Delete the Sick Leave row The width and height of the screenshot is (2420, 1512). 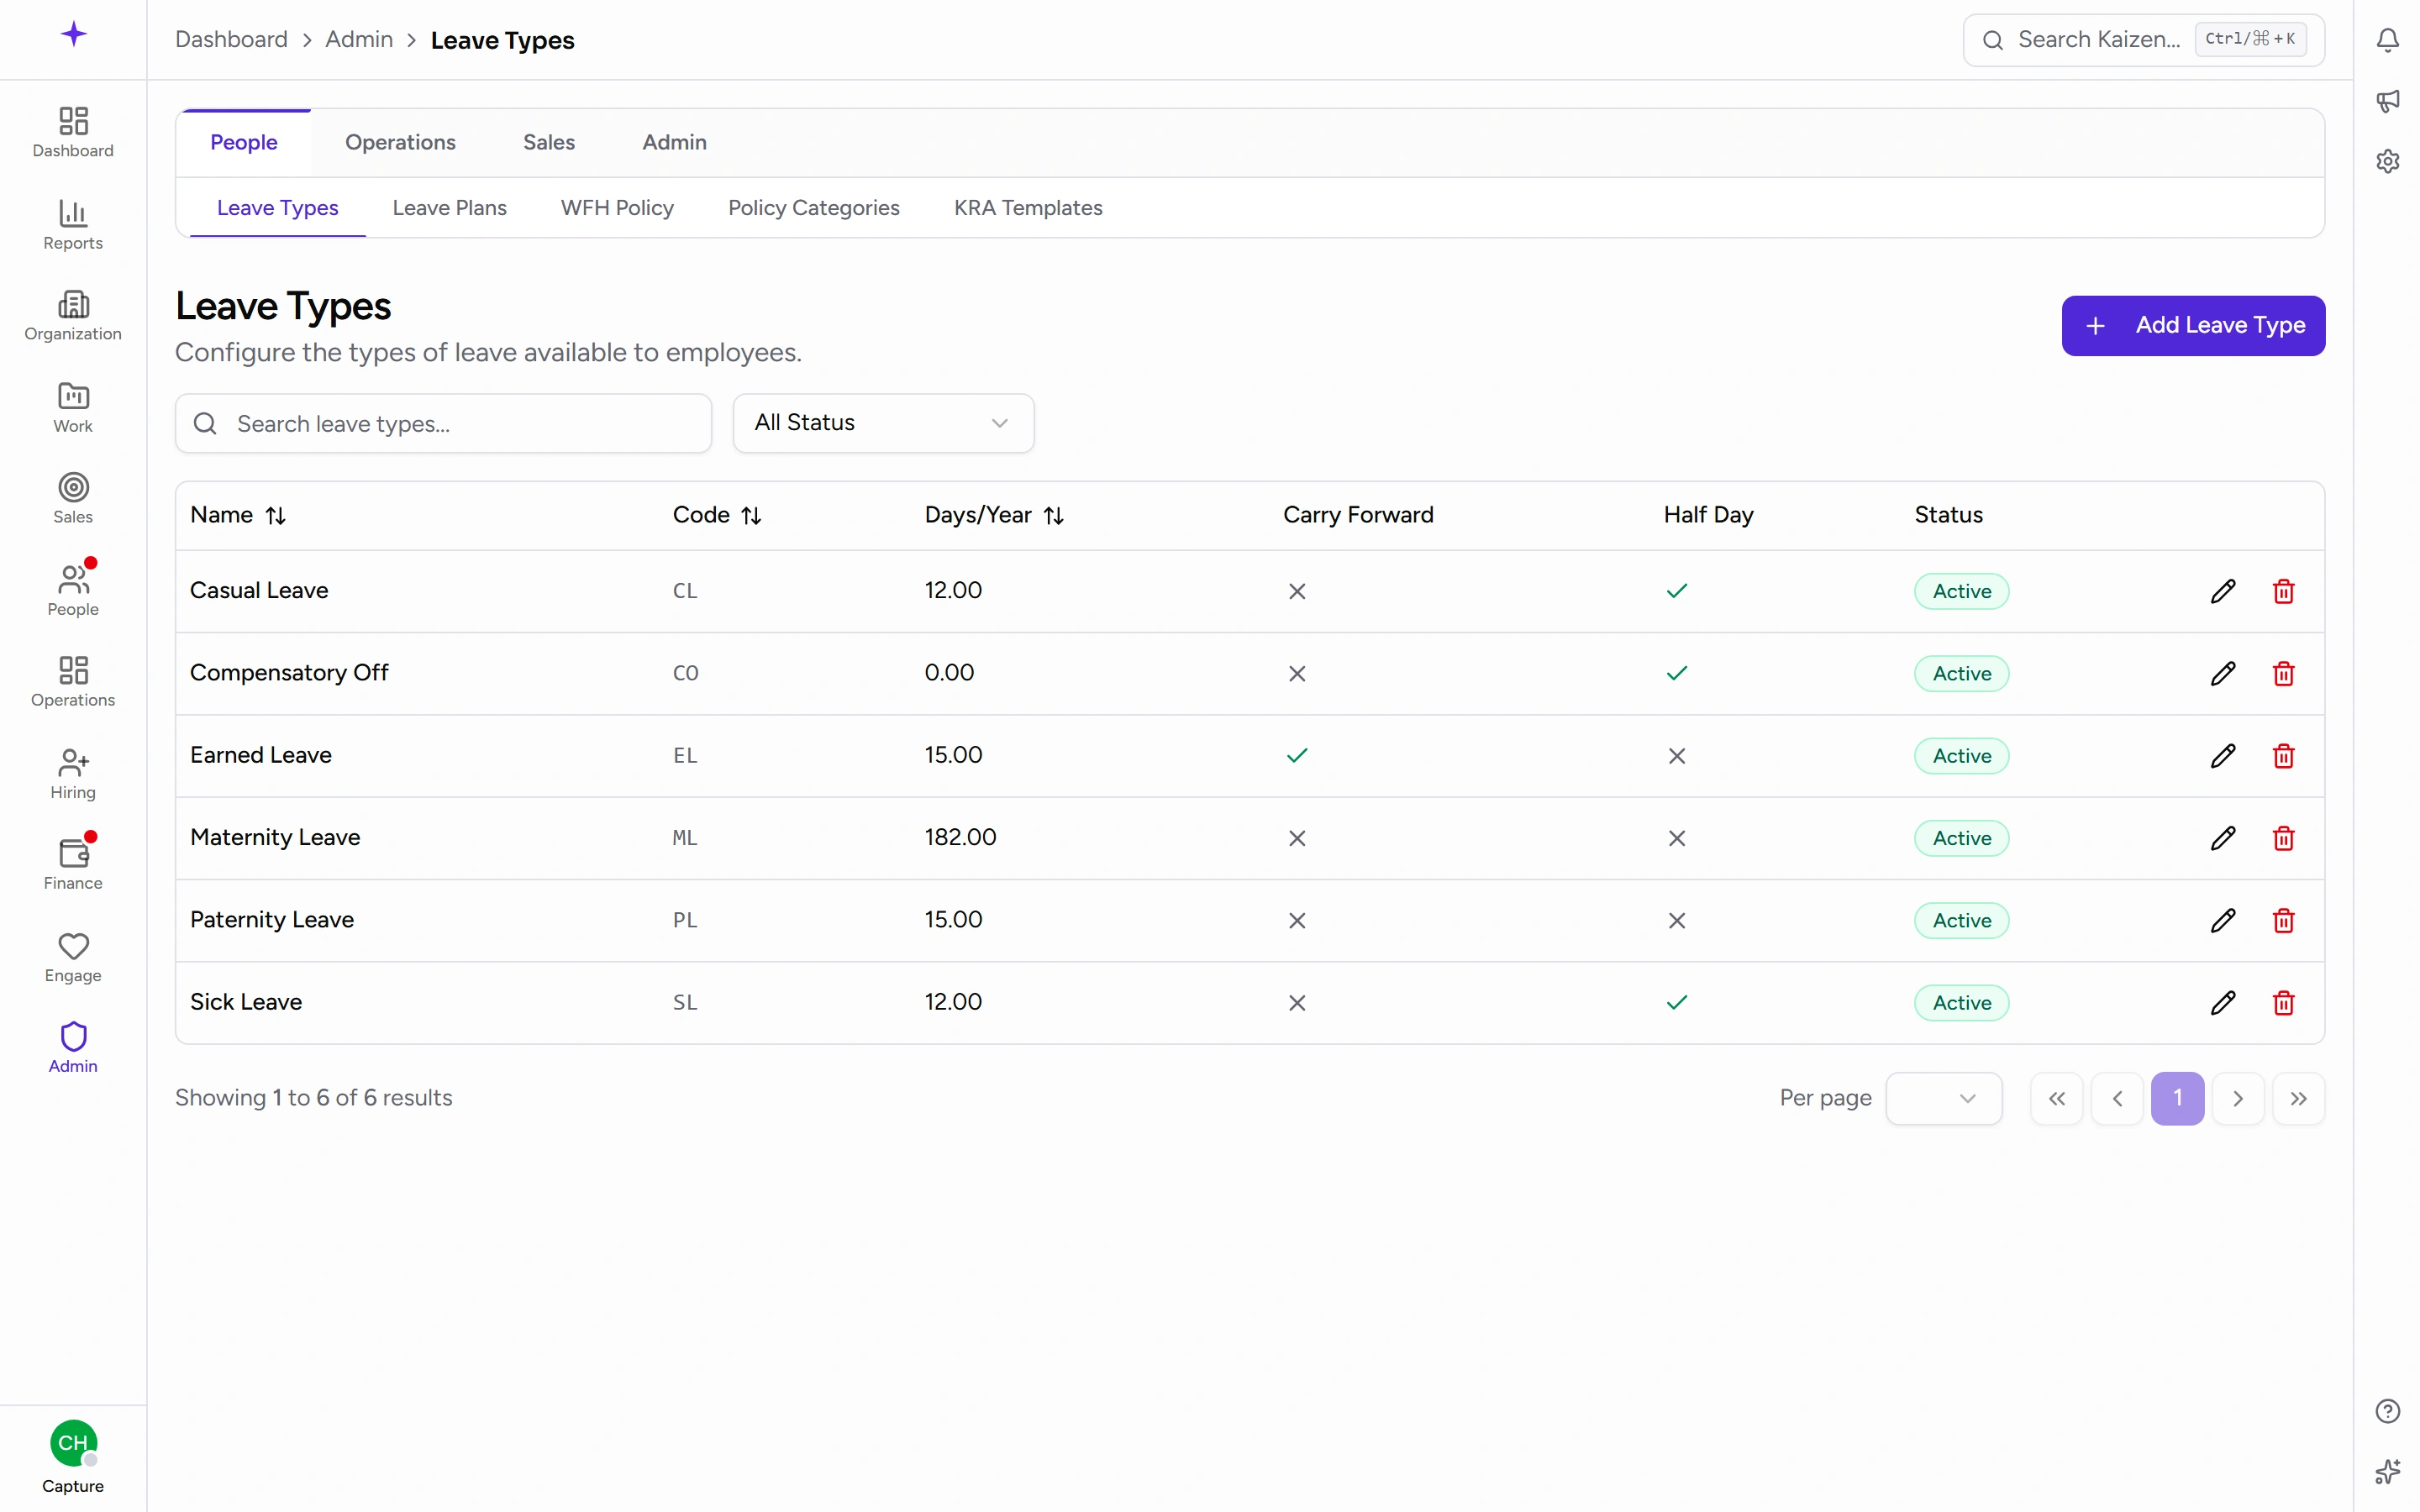(x=2283, y=1002)
